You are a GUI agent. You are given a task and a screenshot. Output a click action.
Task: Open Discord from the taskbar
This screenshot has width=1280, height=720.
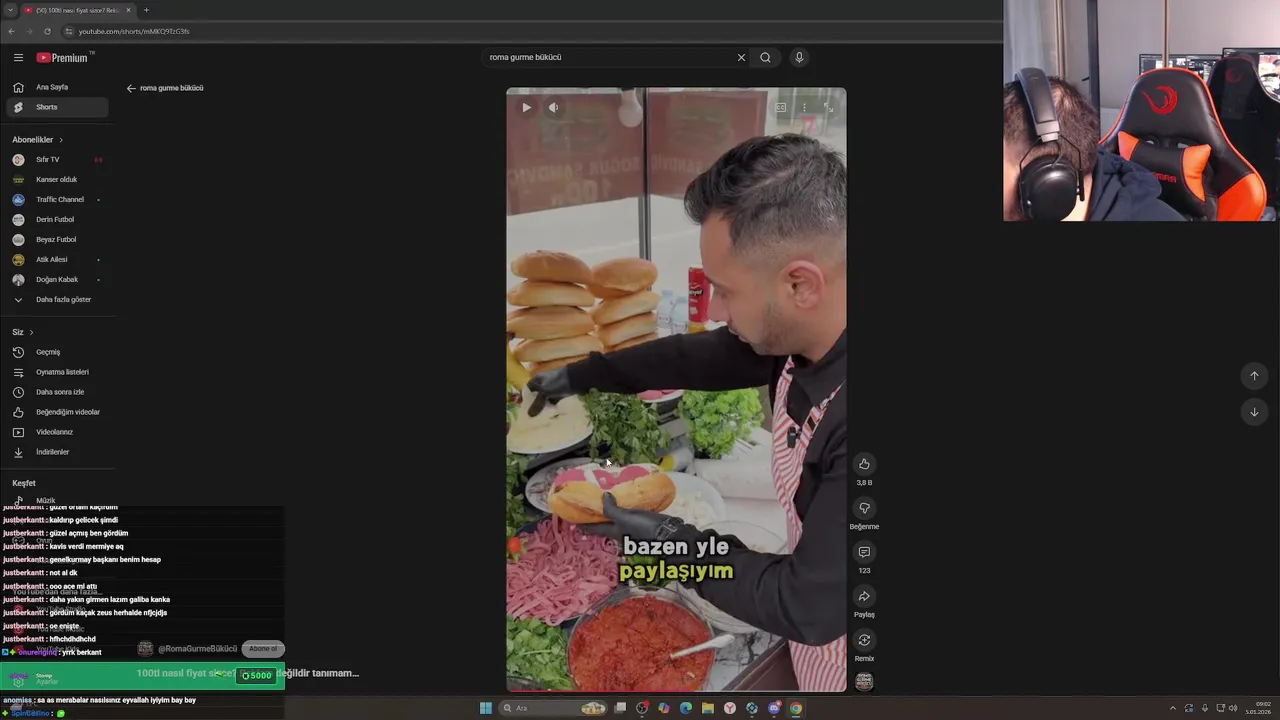pyautogui.click(x=774, y=708)
